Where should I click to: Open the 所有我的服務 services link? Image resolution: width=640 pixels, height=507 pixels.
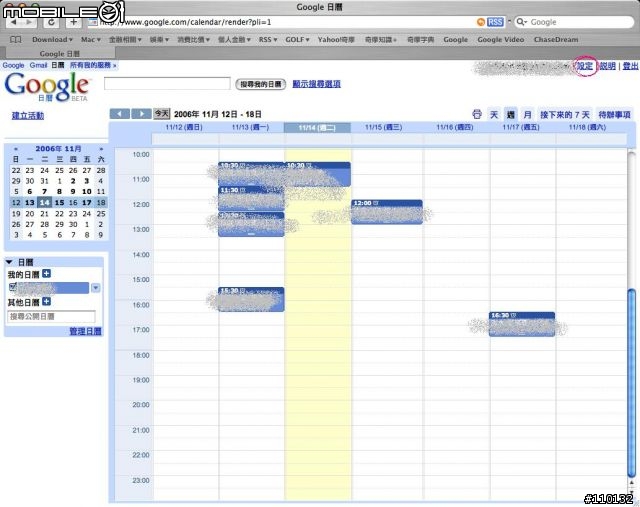pyautogui.click(x=93, y=65)
